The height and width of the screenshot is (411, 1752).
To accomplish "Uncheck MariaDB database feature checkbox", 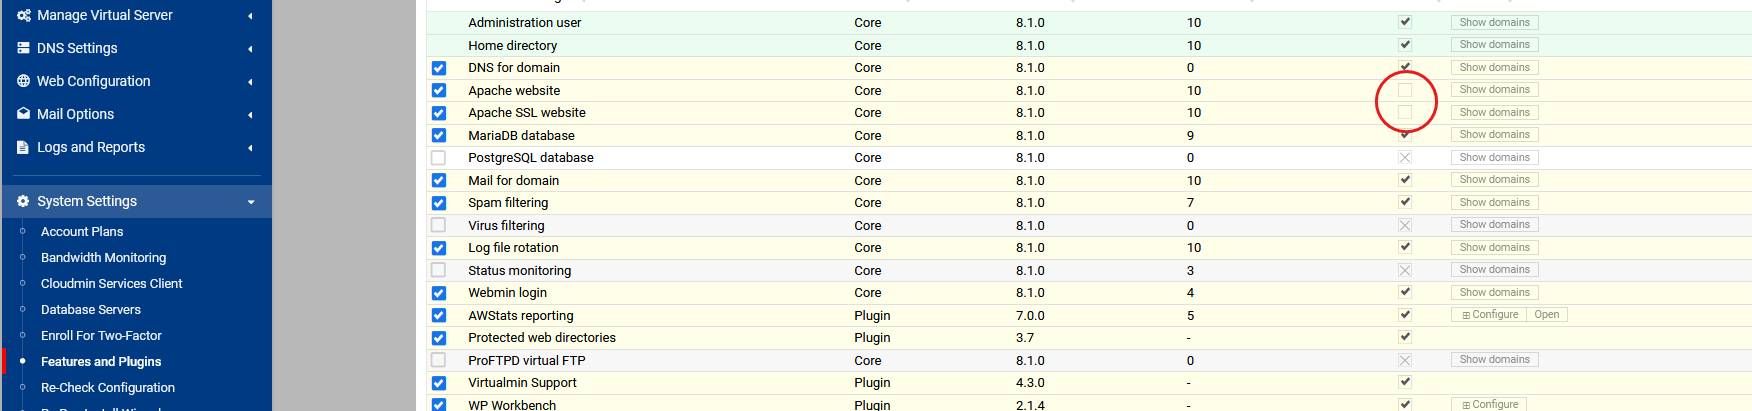I will click(x=439, y=135).
